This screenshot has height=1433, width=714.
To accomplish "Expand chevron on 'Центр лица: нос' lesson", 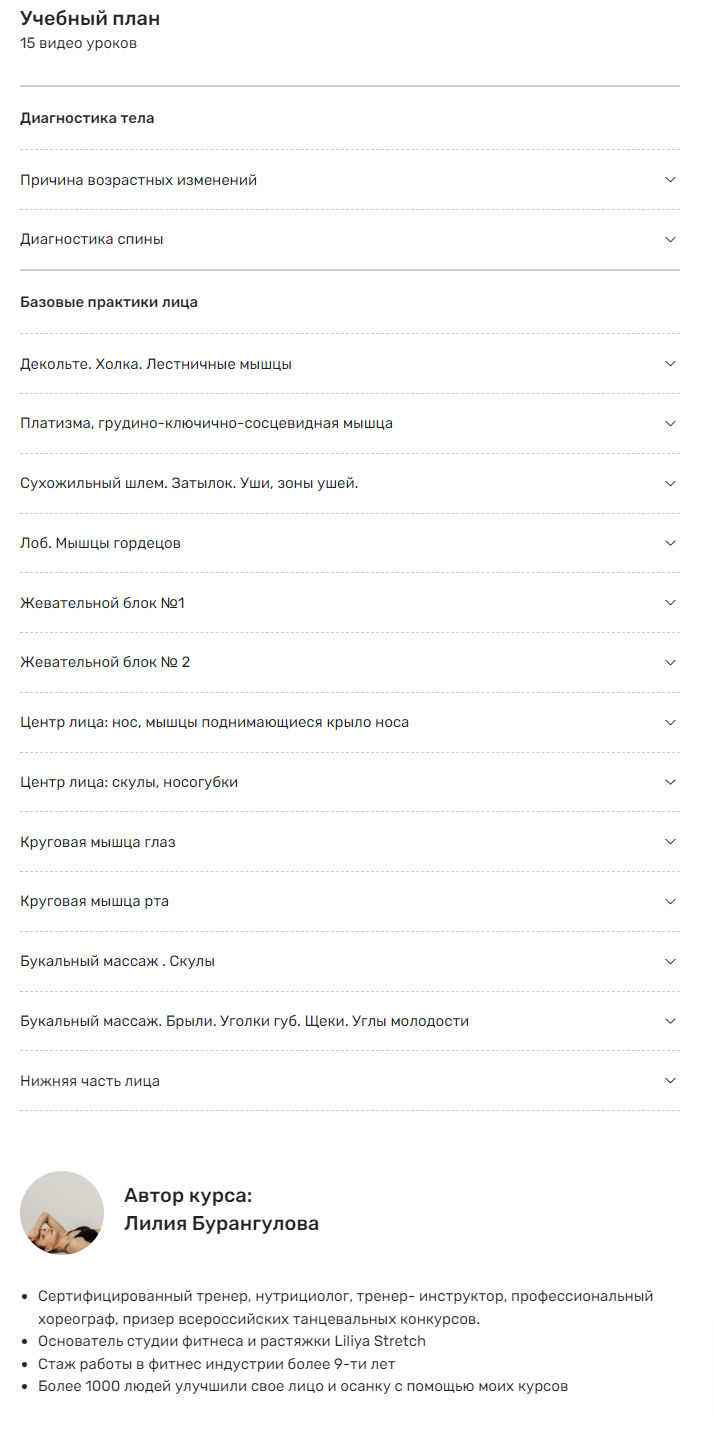I will point(670,722).
